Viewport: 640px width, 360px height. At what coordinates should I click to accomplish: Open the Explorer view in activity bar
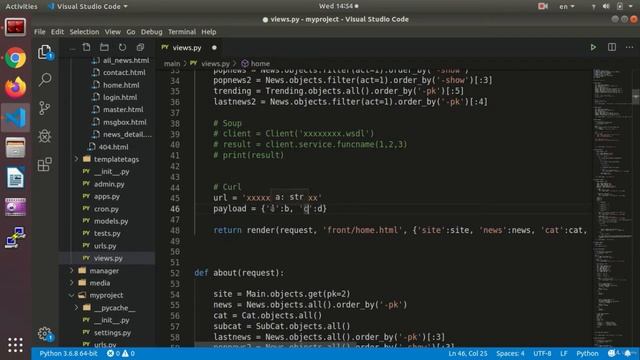(45, 52)
